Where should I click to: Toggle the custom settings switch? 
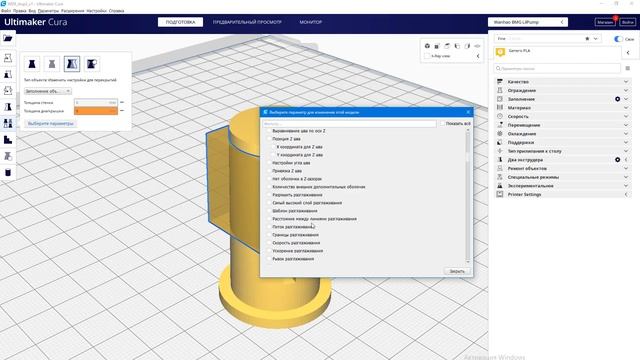618,39
